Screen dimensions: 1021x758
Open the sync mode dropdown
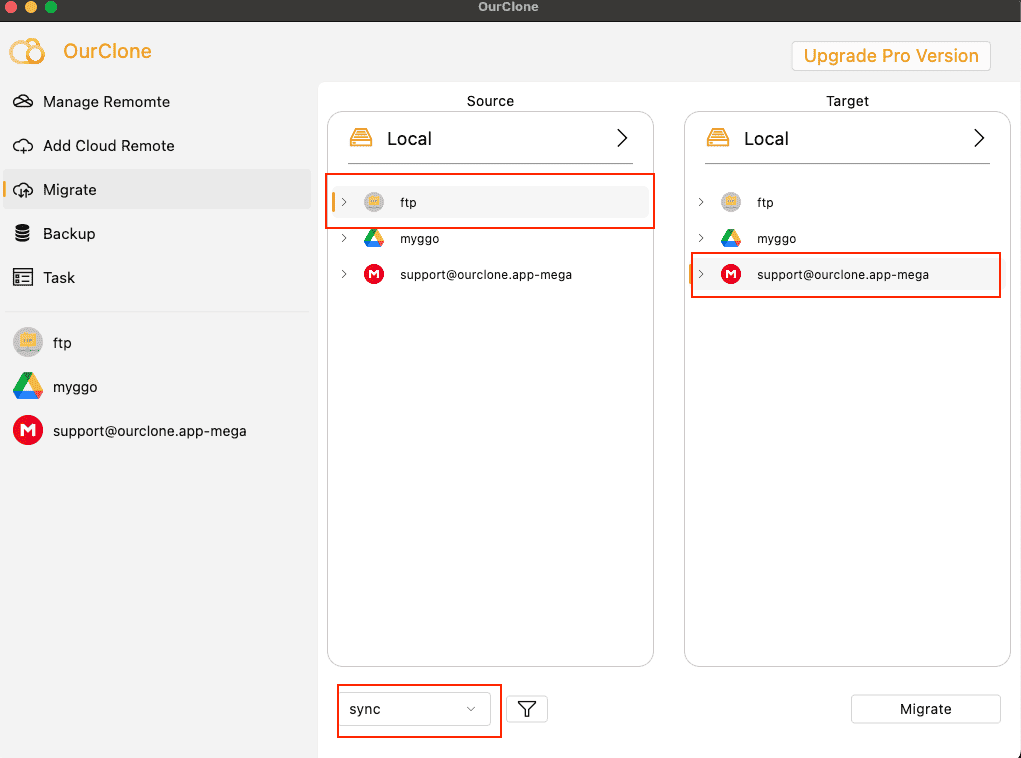(418, 709)
